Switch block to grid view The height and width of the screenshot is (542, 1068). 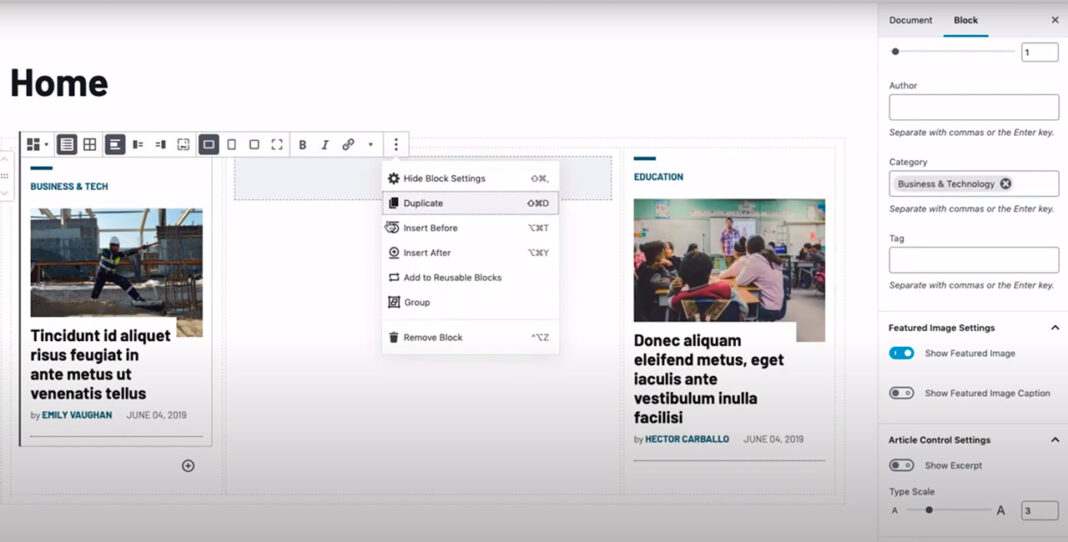[x=90, y=145]
